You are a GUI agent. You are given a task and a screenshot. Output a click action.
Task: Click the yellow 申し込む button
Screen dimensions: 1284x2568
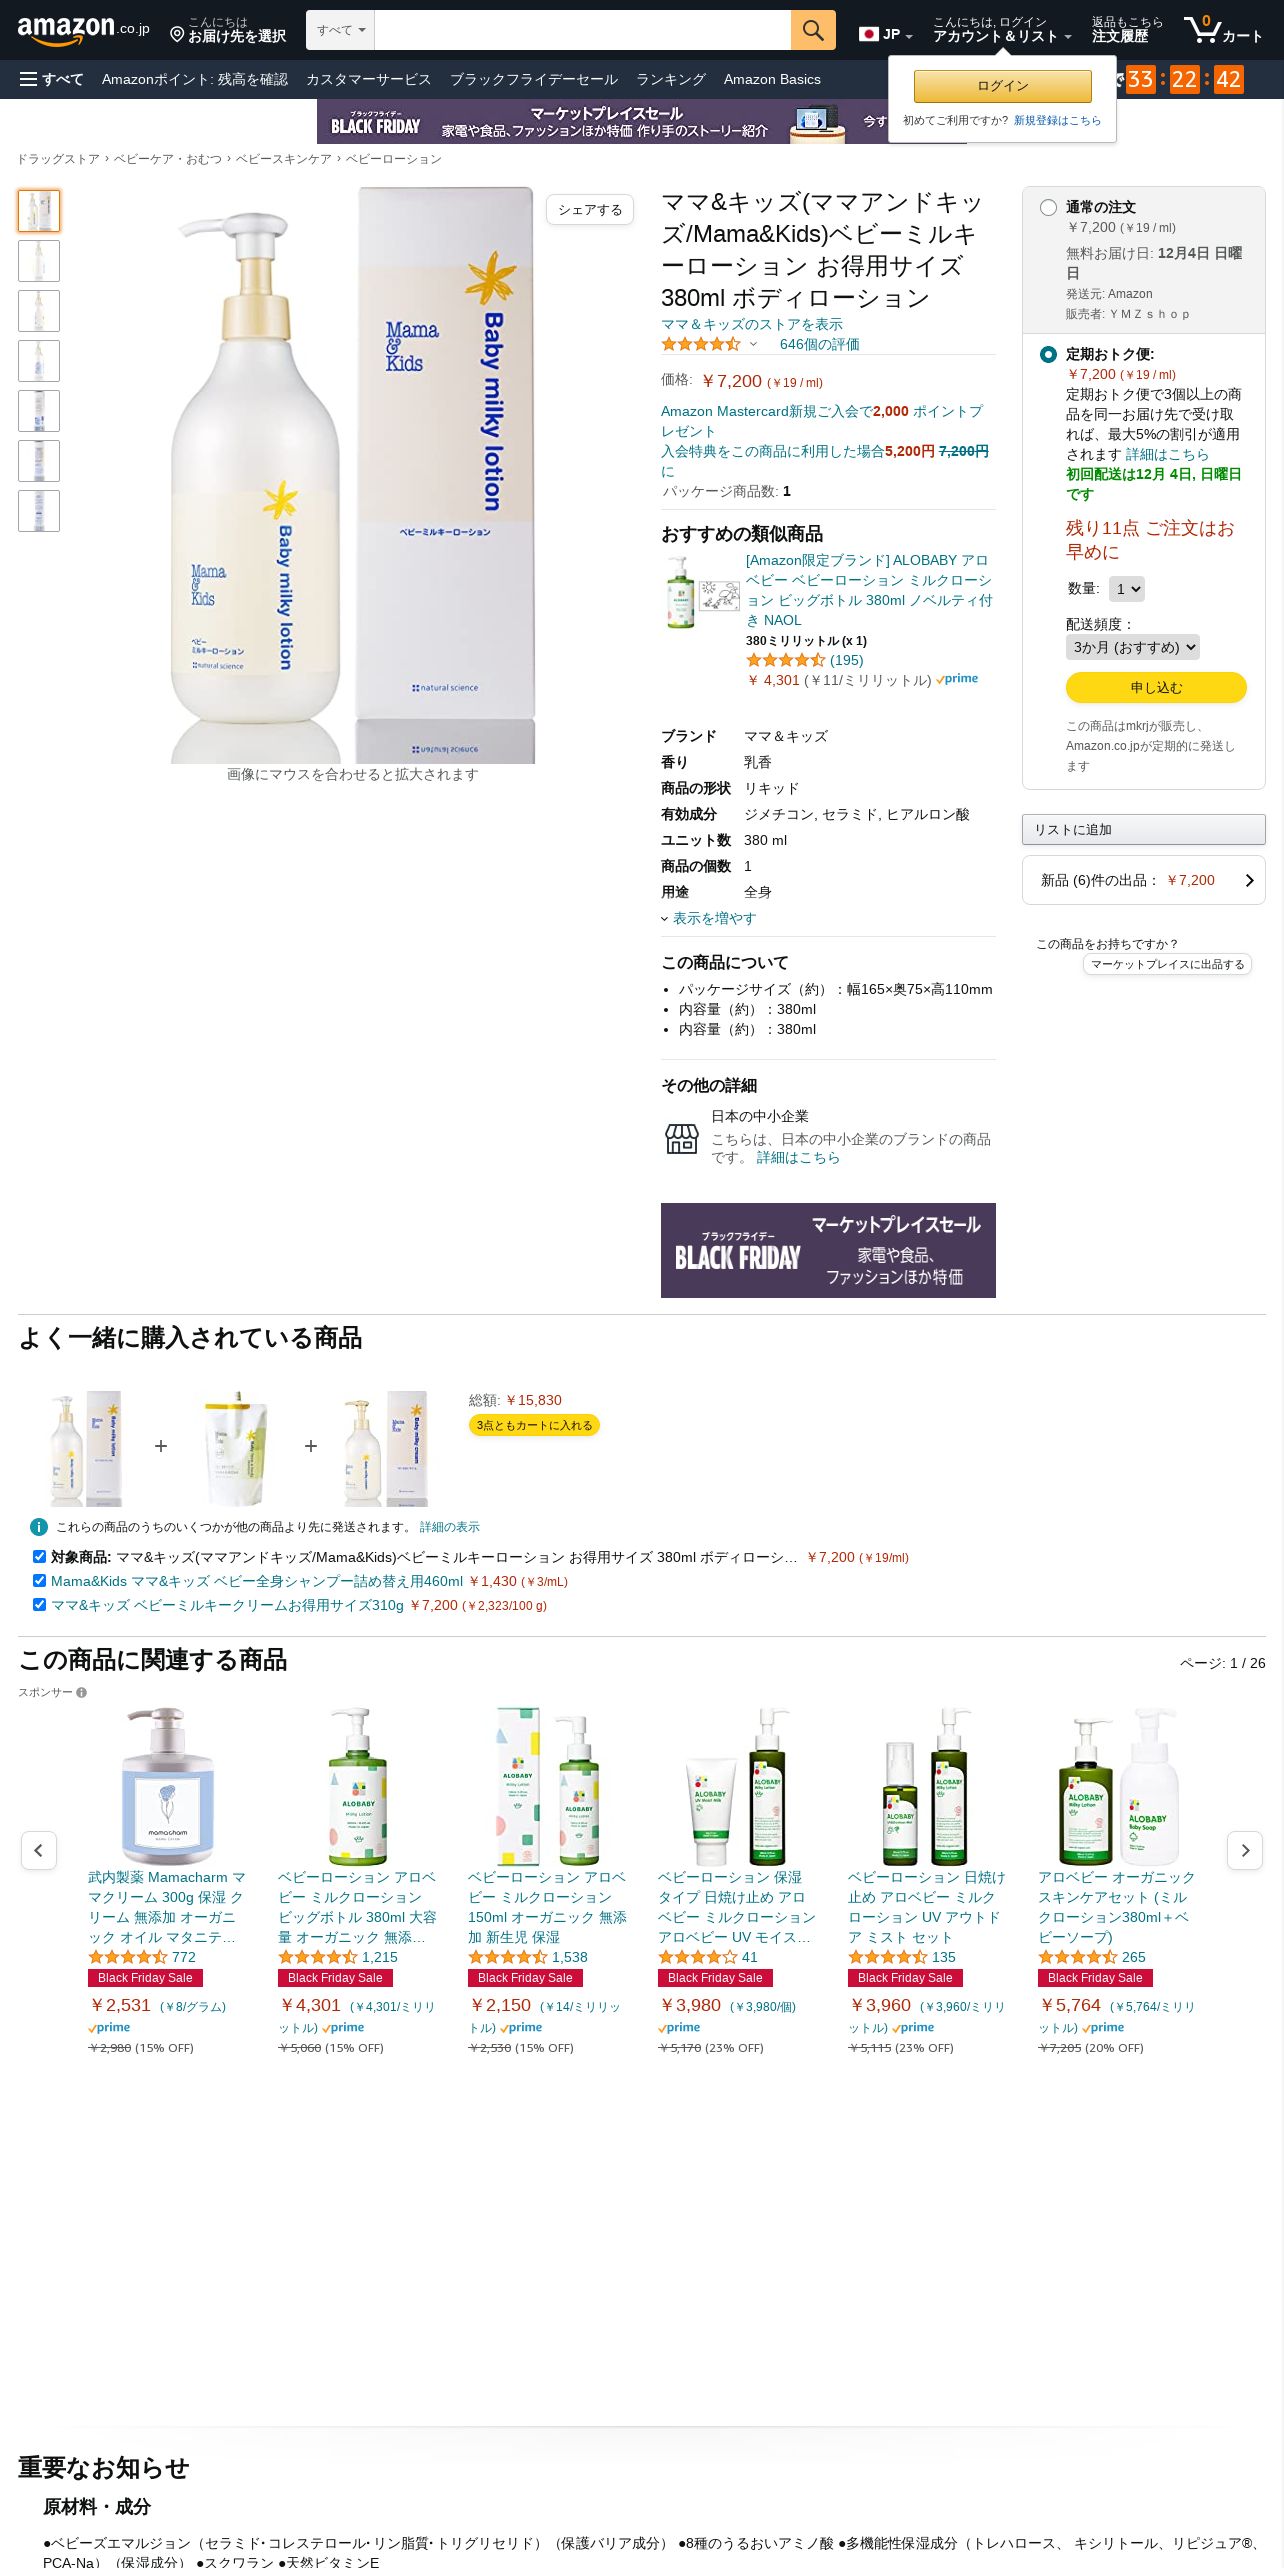[x=1156, y=687]
